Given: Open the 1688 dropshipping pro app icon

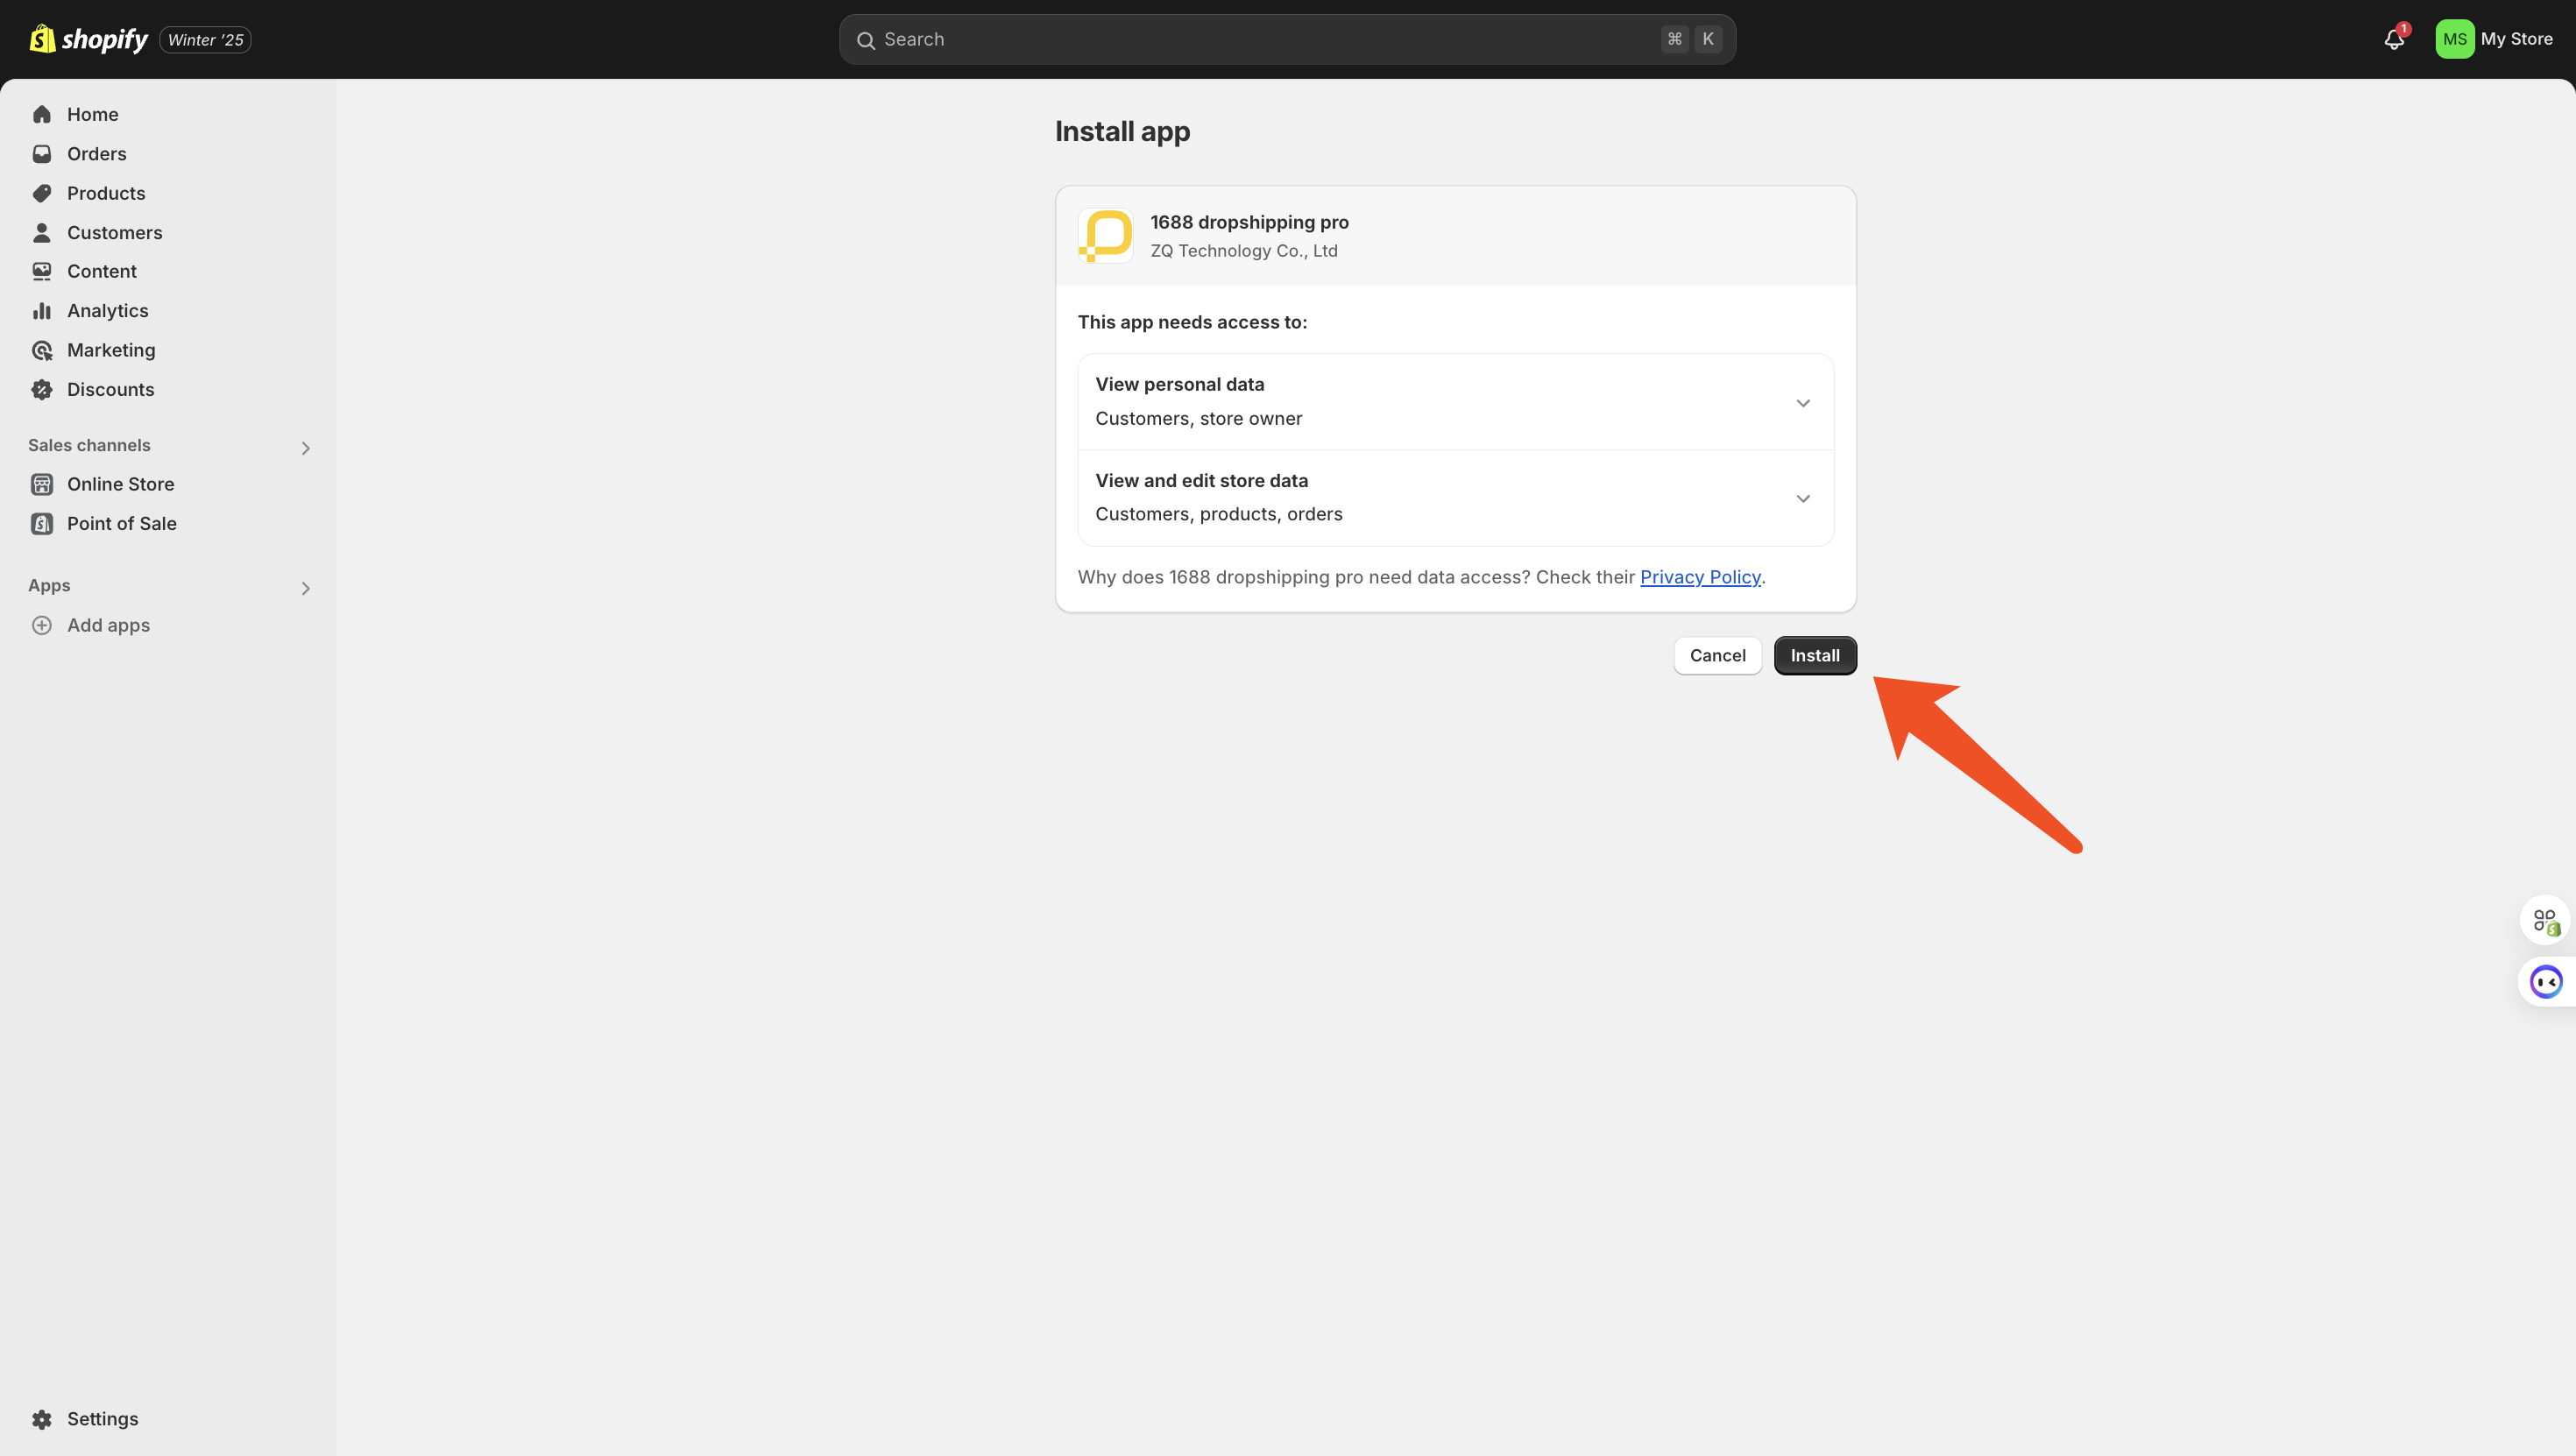Looking at the screenshot, I should (x=1105, y=236).
